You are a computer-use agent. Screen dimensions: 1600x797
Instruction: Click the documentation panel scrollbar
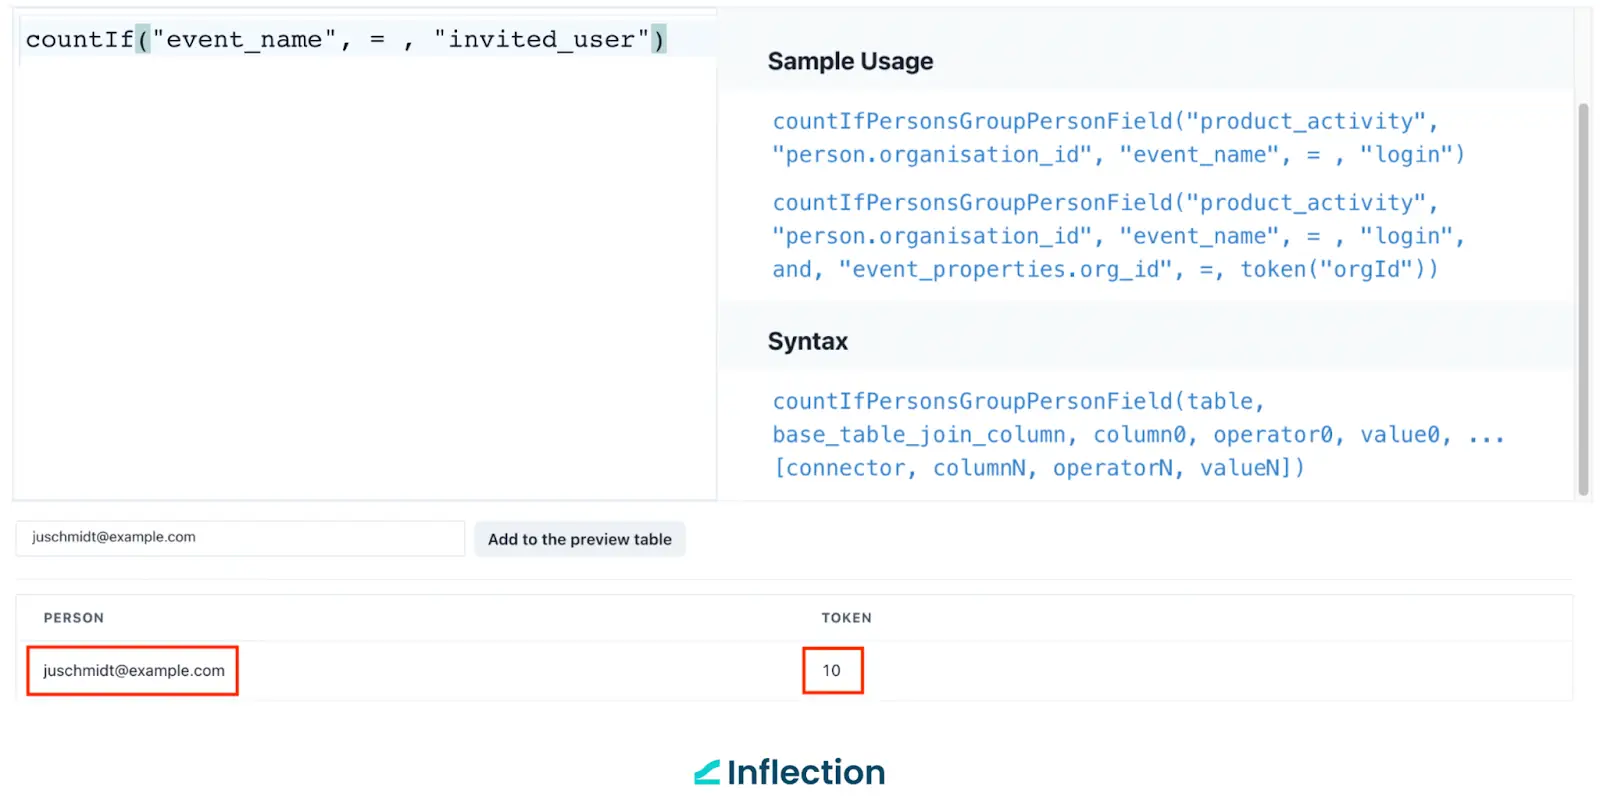tap(1583, 298)
